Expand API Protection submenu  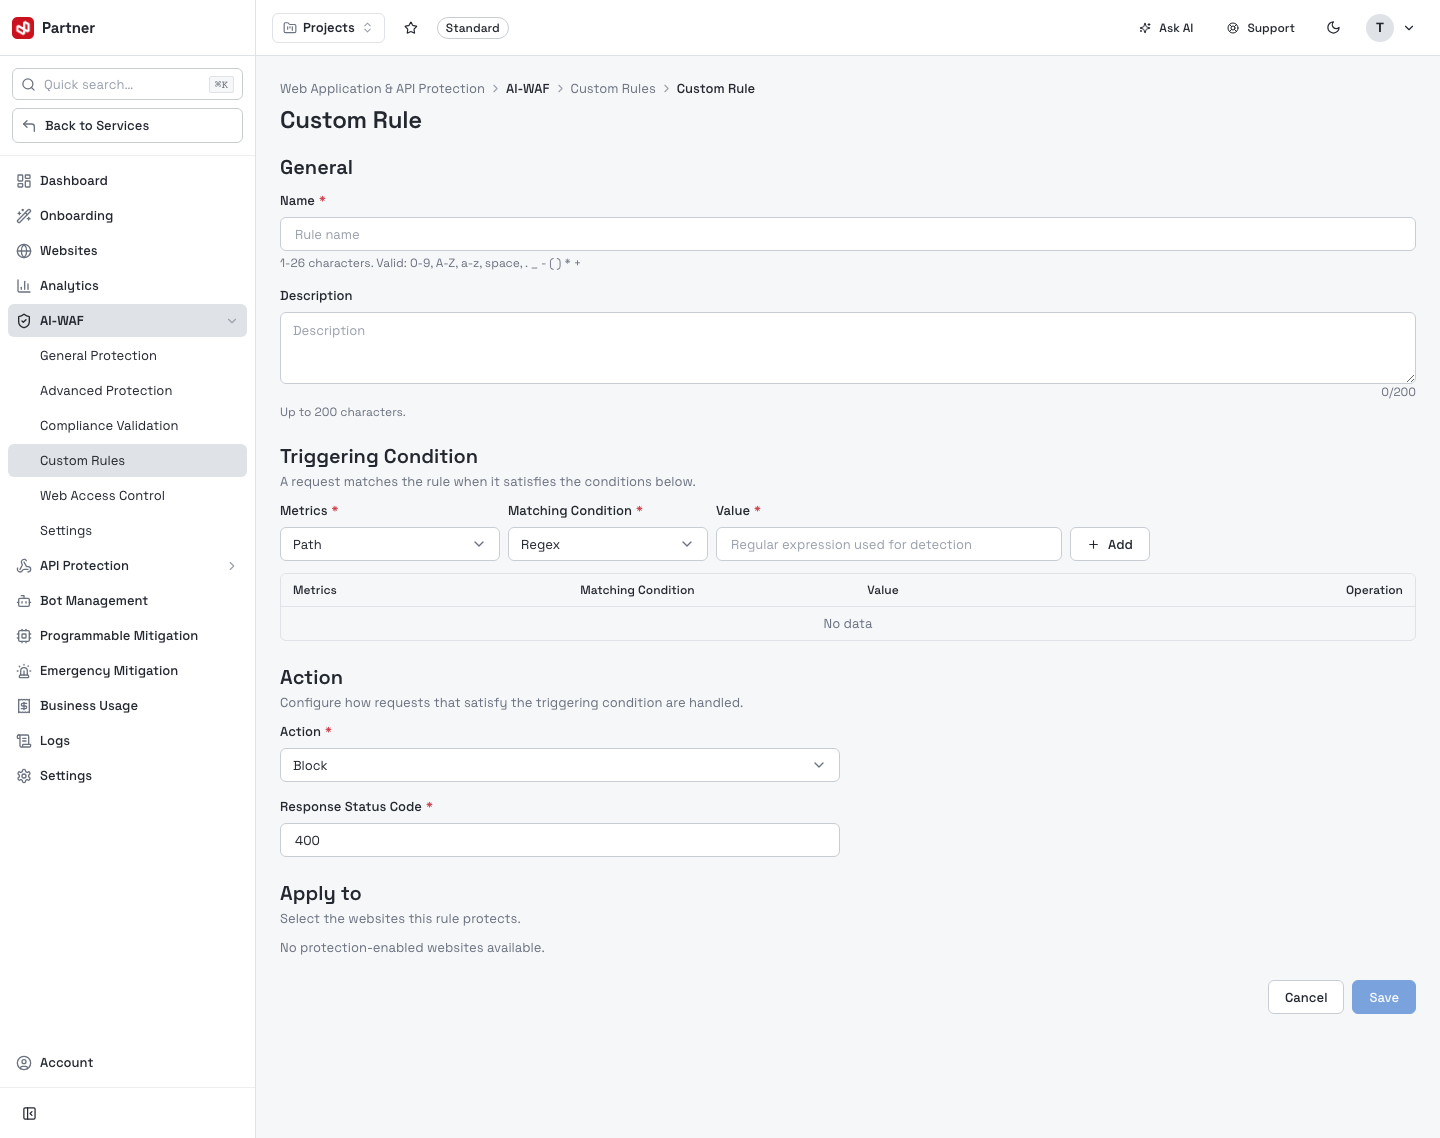click(127, 566)
